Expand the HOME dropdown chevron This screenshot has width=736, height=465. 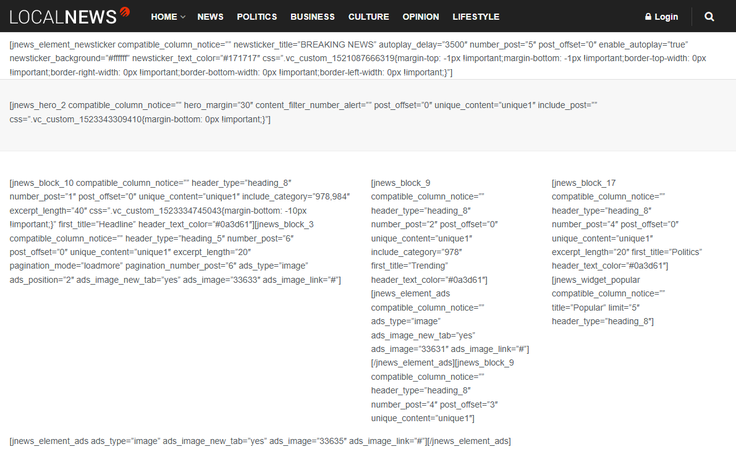click(x=182, y=17)
